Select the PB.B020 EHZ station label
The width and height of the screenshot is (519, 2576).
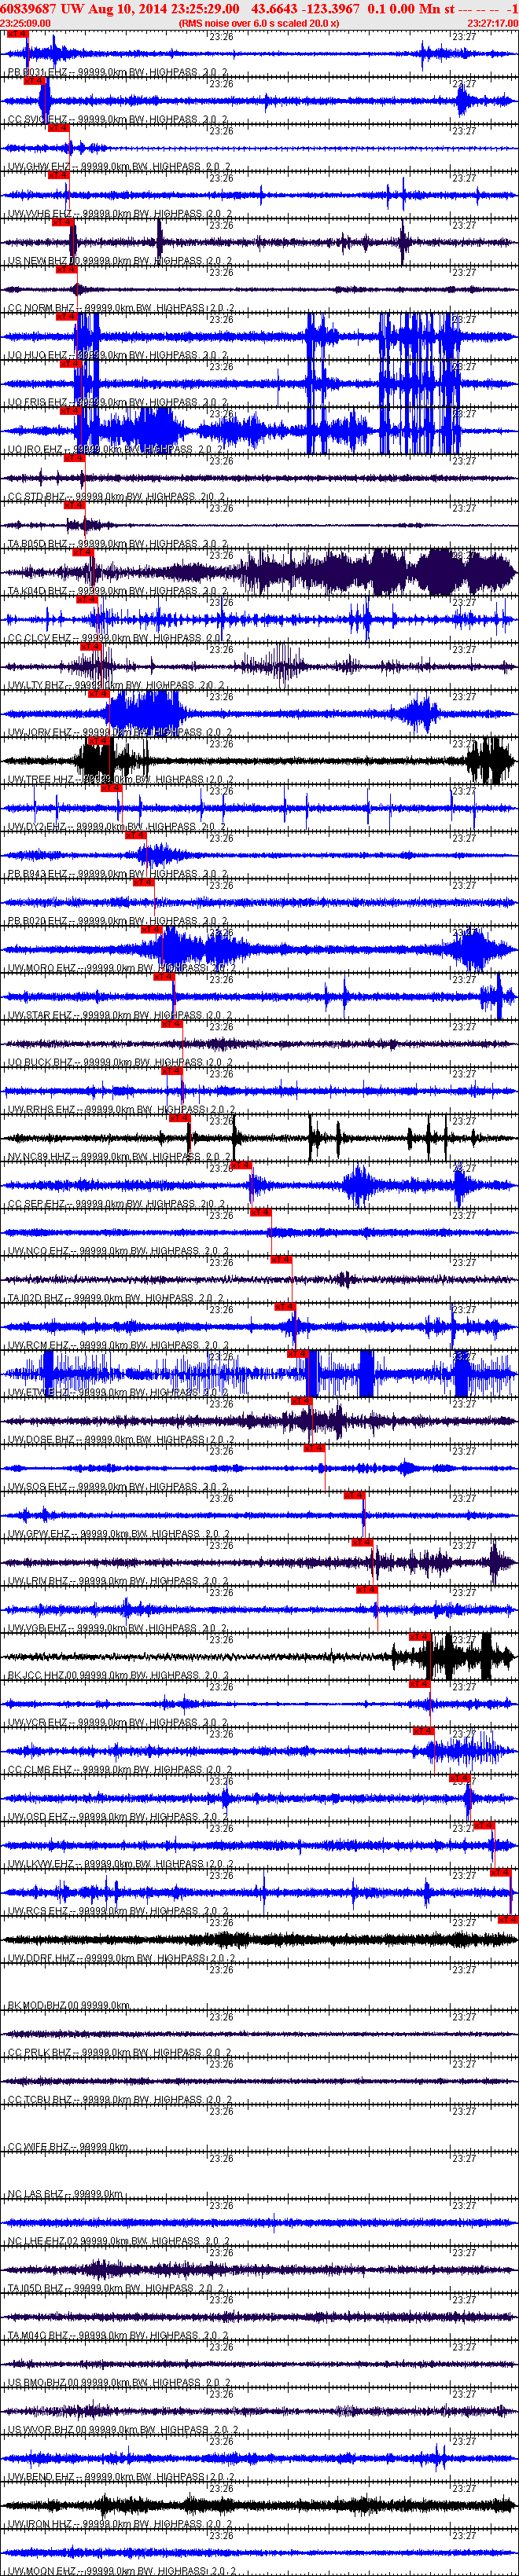pos(118,921)
